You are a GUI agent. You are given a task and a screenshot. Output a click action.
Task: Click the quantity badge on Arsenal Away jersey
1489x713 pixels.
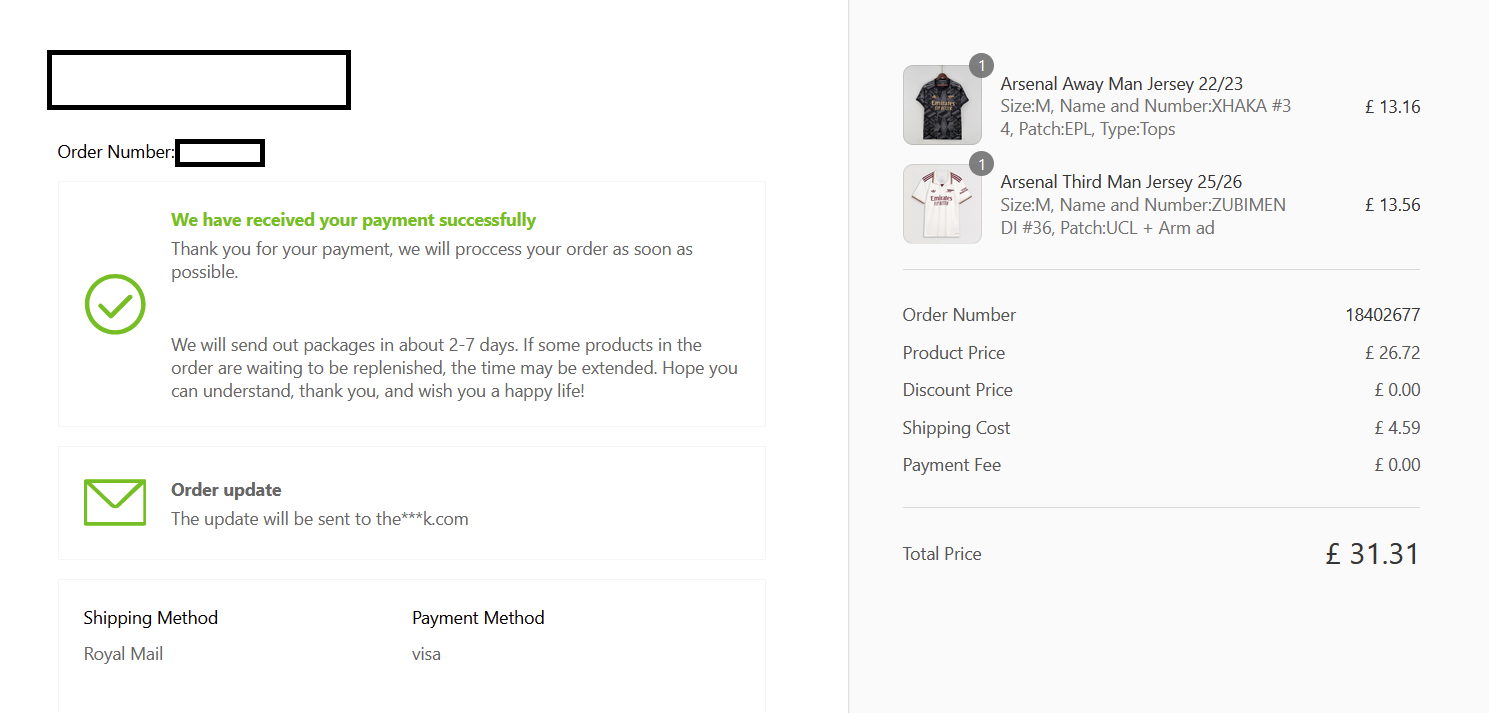[x=981, y=66]
